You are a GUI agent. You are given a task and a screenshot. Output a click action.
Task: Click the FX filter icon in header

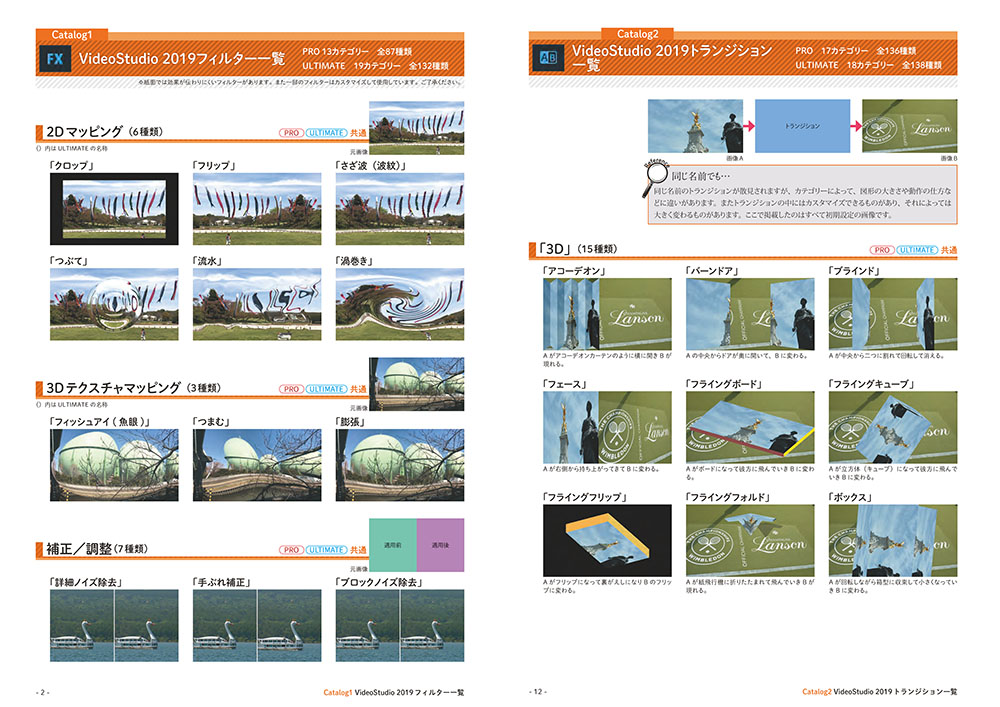coord(56,59)
